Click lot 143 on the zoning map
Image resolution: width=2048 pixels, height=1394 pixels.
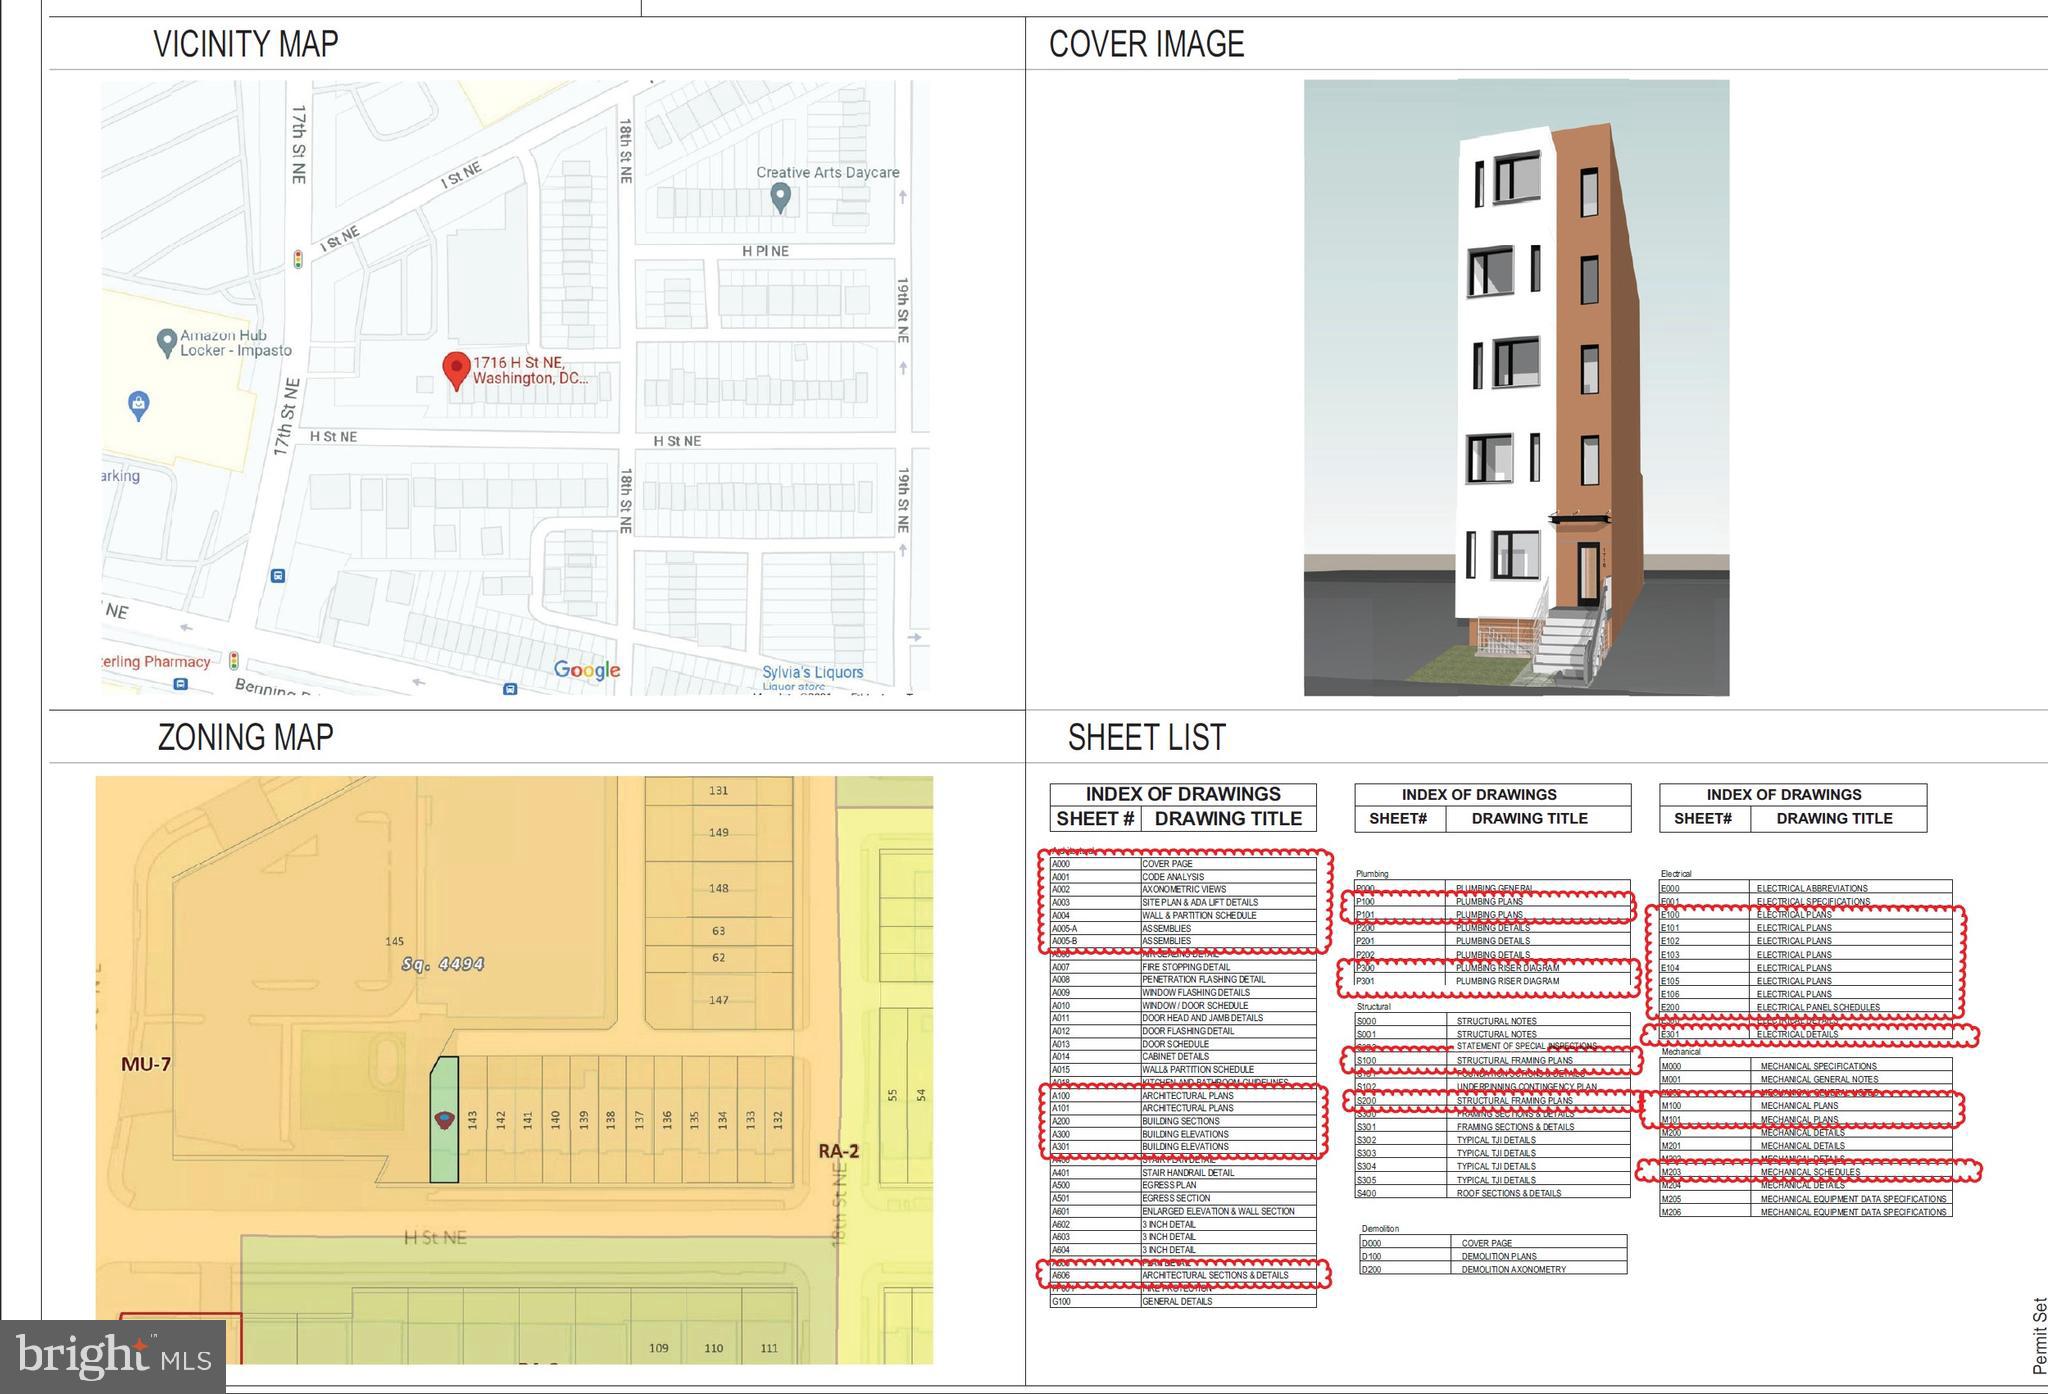[473, 1120]
